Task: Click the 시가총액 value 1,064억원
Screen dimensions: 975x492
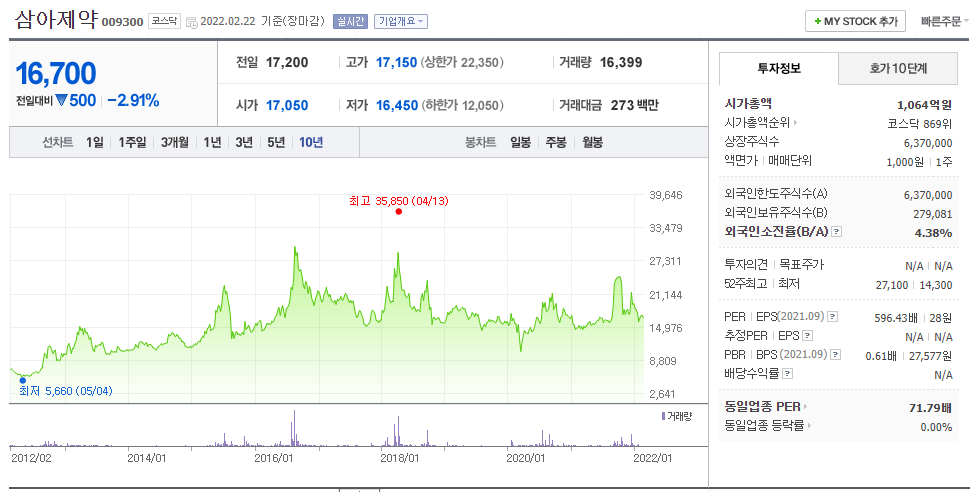Action: pyautogui.click(x=925, y=105)
